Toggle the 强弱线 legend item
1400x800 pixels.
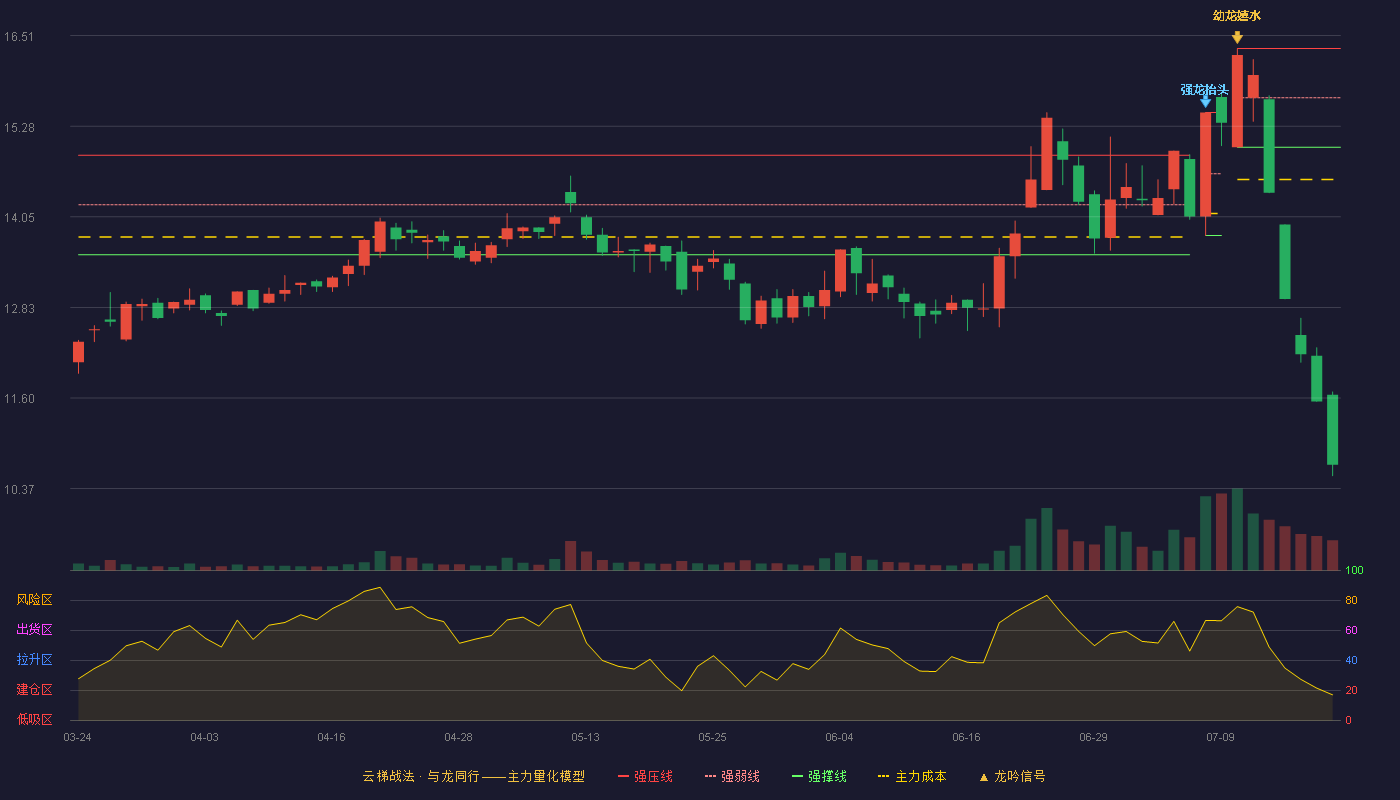tap(733, 776)
